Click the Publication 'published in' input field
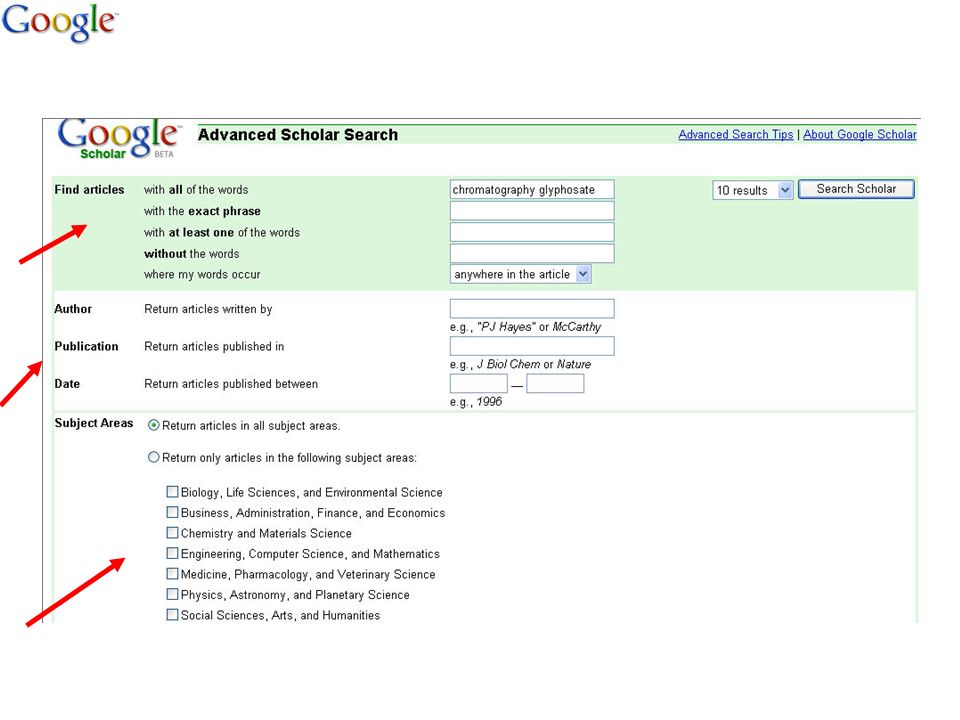The image size is (960, 720). [x=532, y=346]
